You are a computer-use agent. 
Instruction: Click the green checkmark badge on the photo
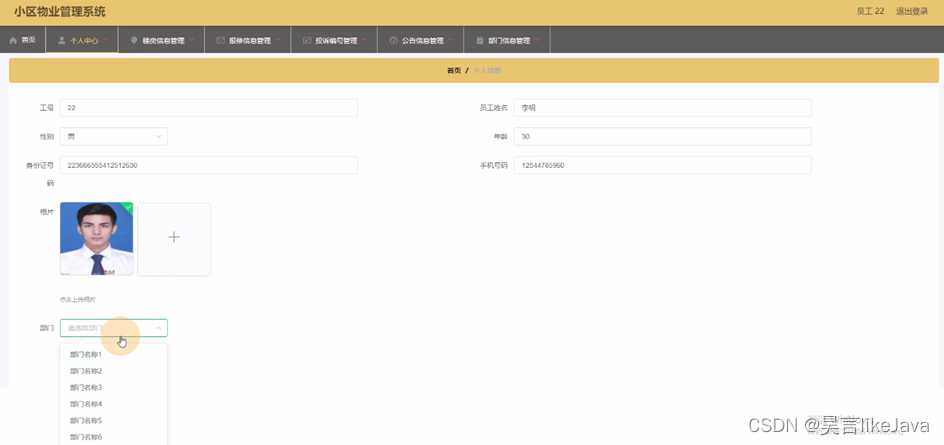pos(128,207)
